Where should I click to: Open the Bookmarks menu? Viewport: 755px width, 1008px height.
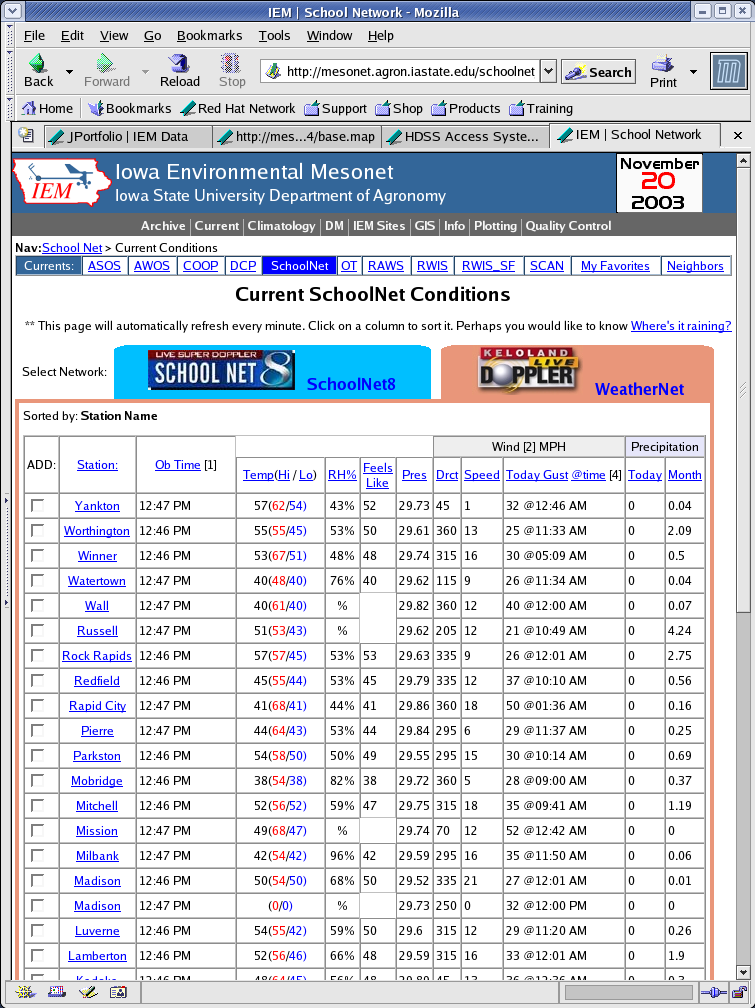[x=210, y=36]
